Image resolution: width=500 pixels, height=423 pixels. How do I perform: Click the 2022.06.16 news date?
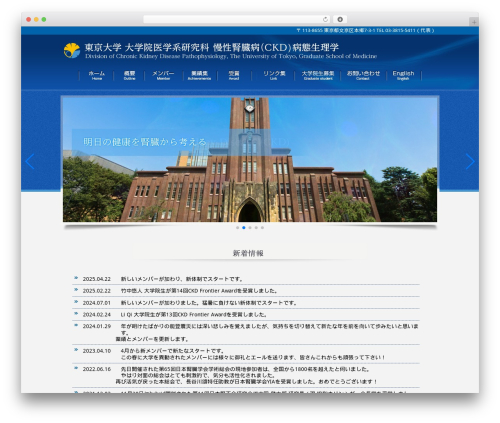tap(97, 369)
